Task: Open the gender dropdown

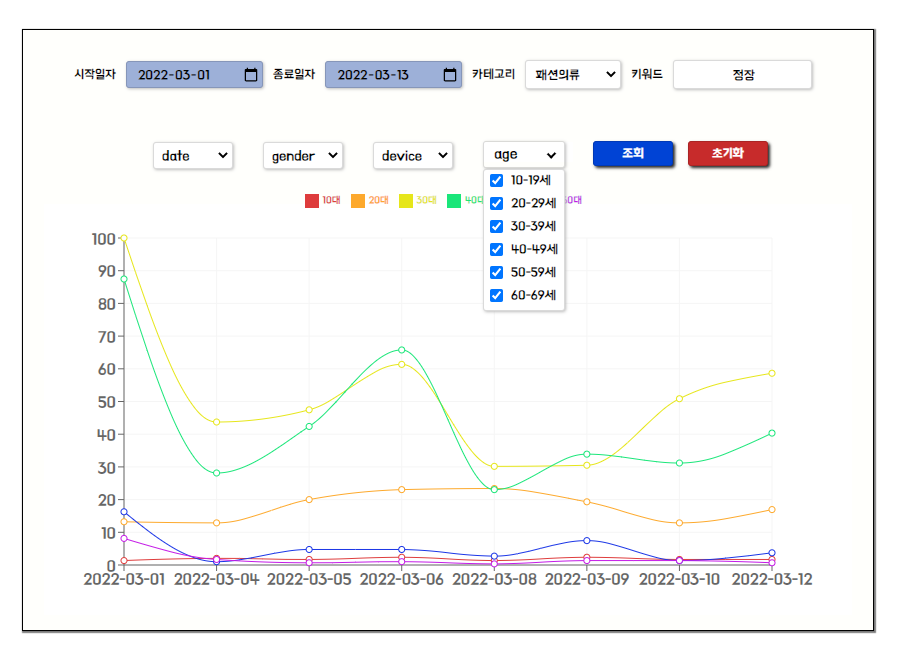Action: [303, 155]
